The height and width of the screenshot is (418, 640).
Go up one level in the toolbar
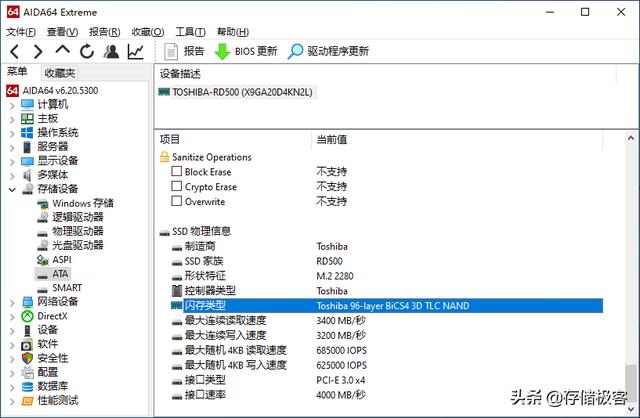pos(62,50)
